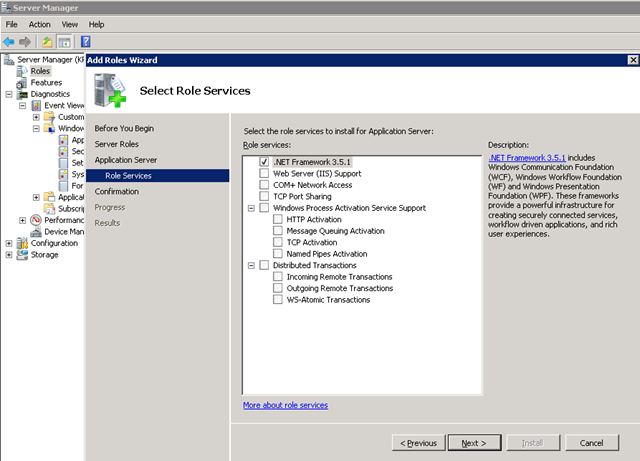Click the Custom Views folder icon
The height and width of the screenshot is (461, 640).
(x=49, y=117)
